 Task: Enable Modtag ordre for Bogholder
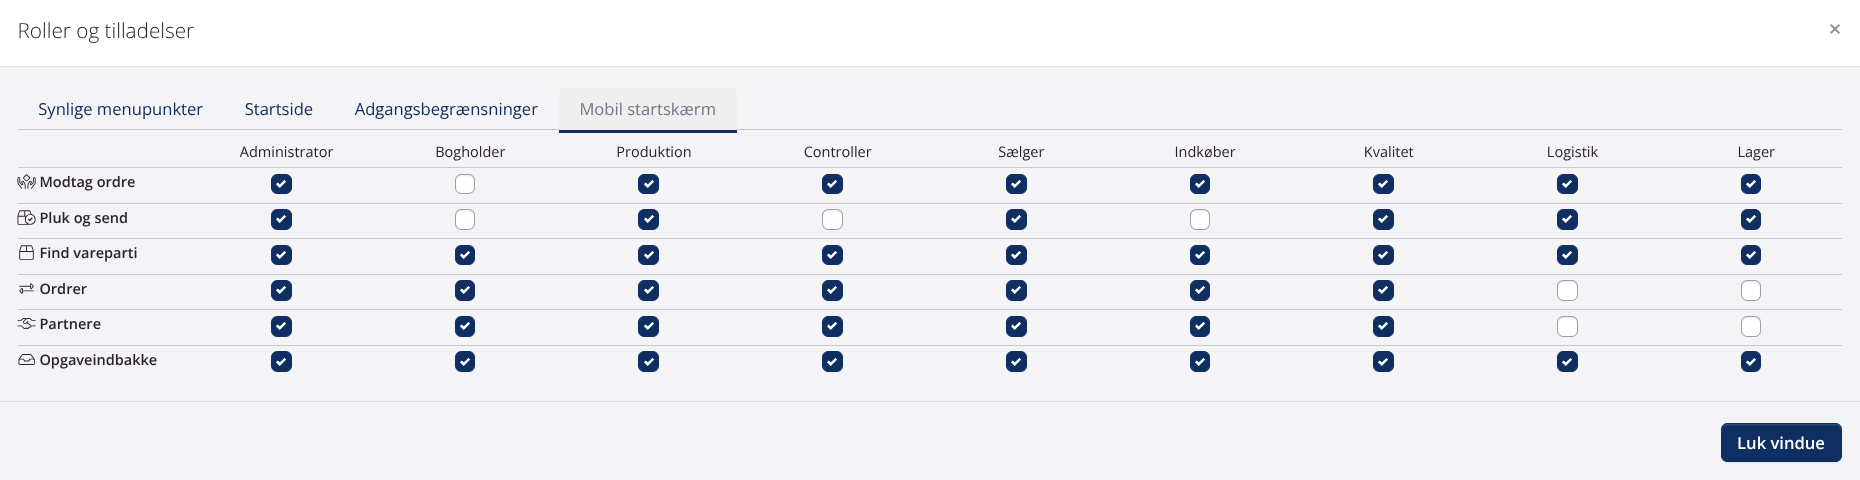465,184
